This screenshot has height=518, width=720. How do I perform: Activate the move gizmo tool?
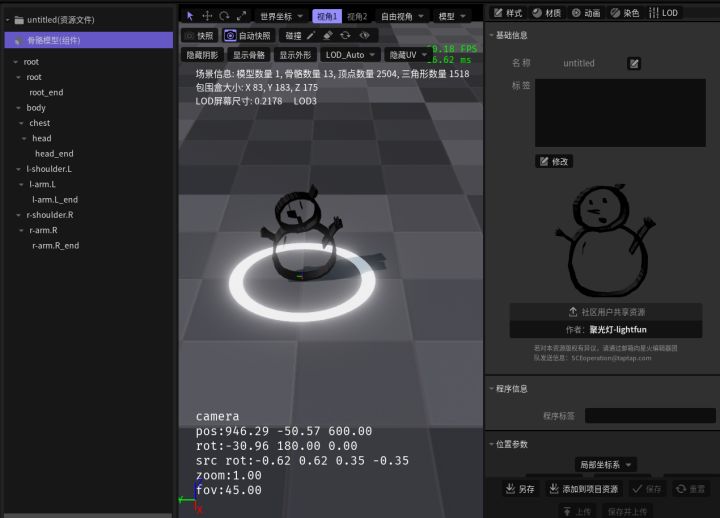pyautogui.click(x=207, y=16)
